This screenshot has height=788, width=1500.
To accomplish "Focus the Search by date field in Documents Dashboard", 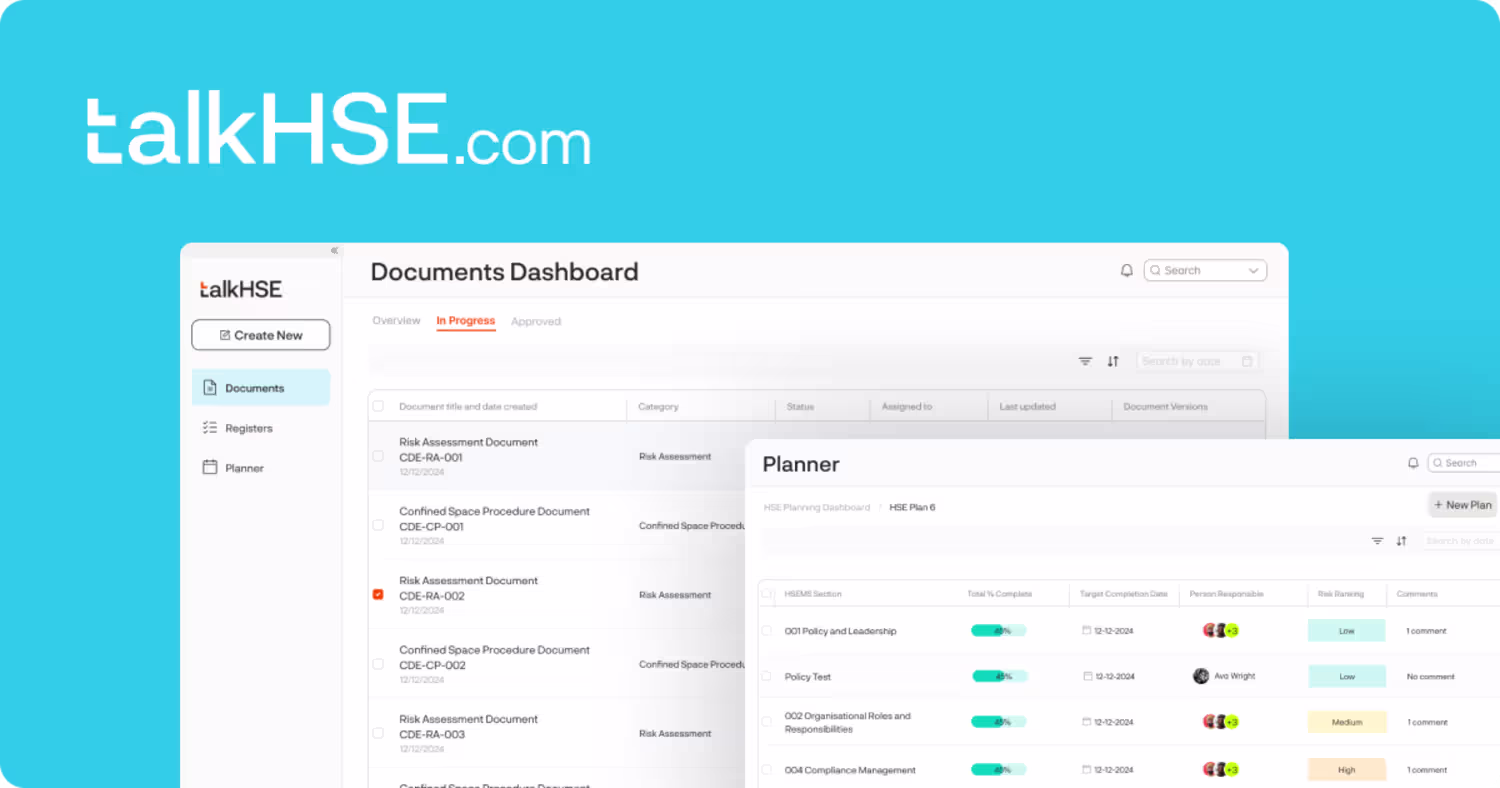I will (1197, 361).
